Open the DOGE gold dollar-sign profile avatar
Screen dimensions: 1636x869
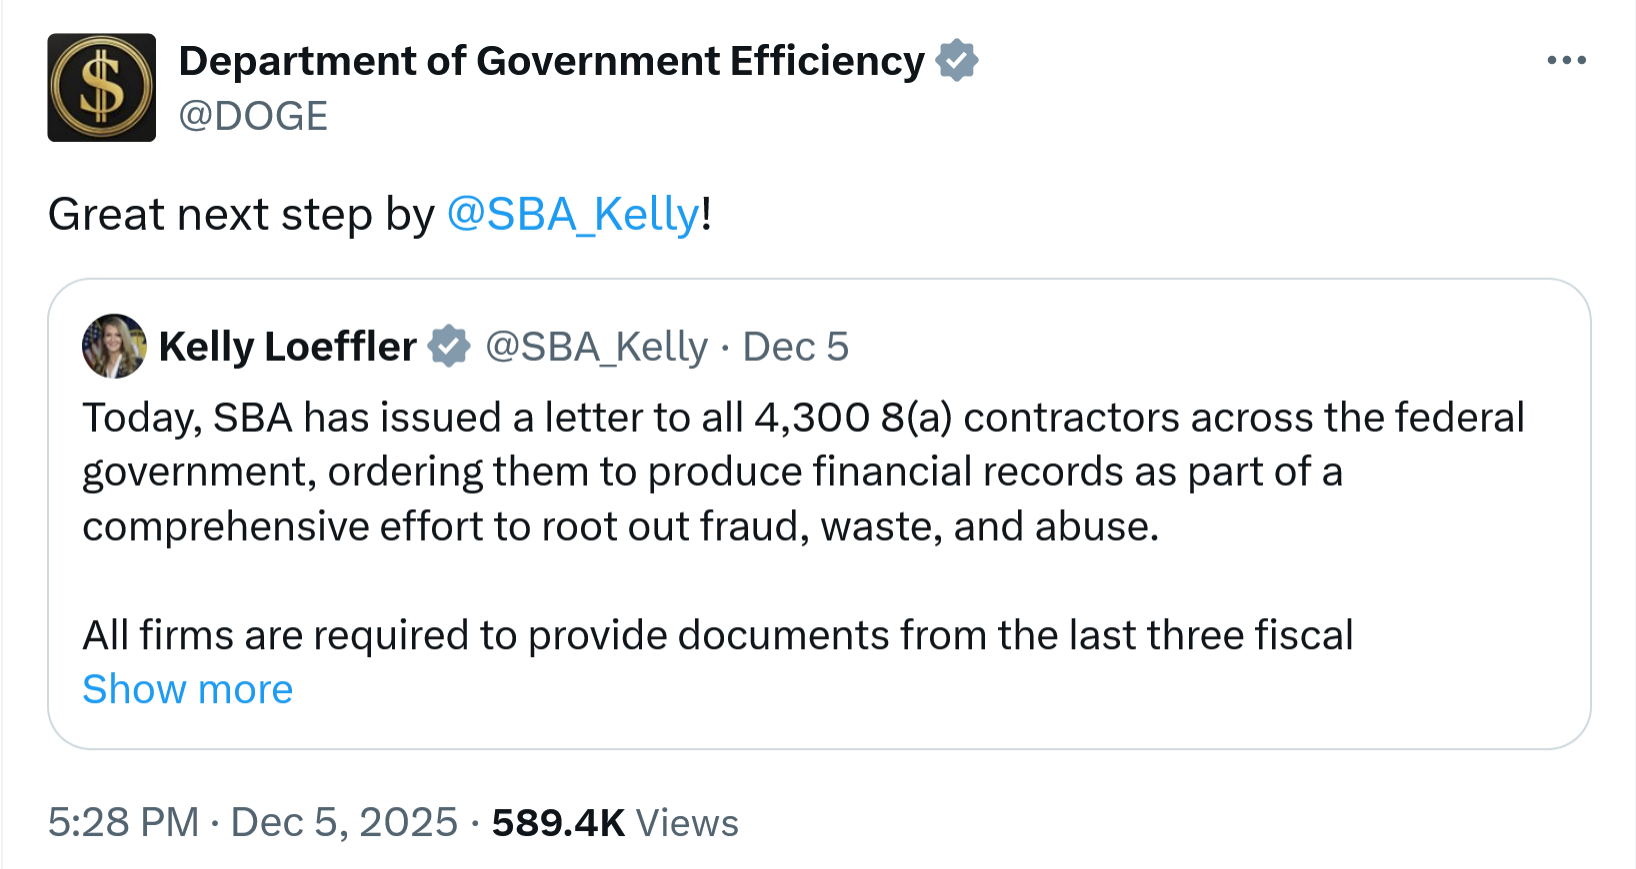tap(102, 88)
